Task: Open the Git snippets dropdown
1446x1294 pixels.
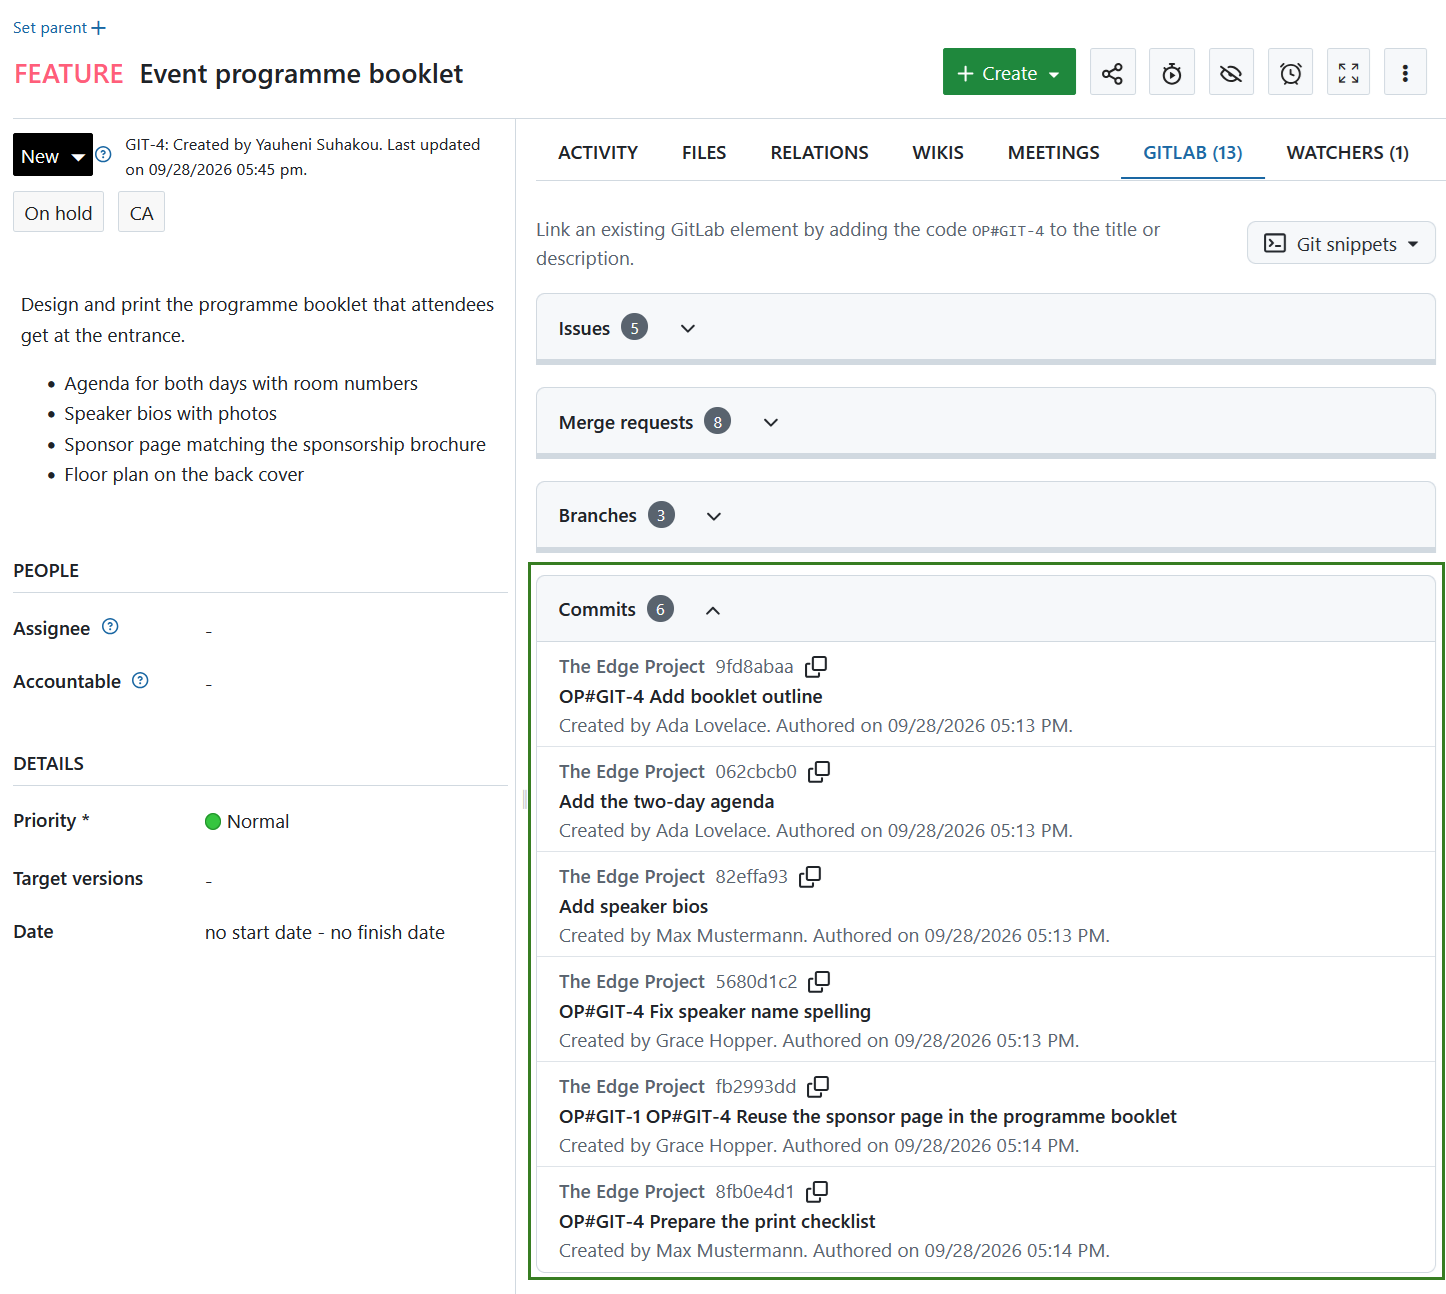Action: click(1341, 244)
